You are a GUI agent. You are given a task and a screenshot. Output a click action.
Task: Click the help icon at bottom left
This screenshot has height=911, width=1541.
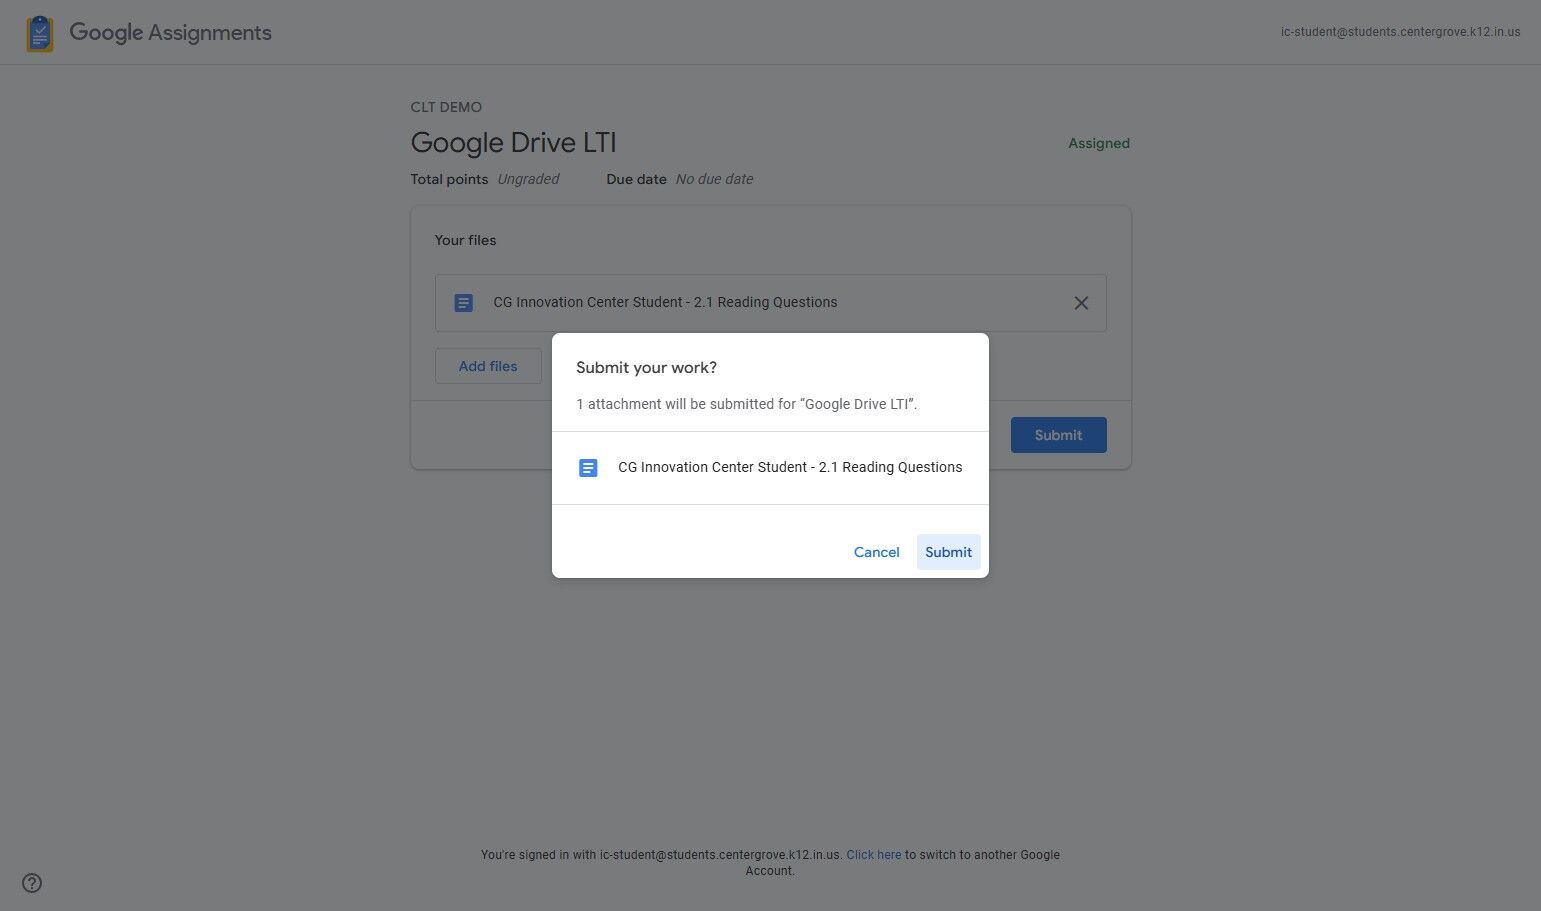coord(31,883)
